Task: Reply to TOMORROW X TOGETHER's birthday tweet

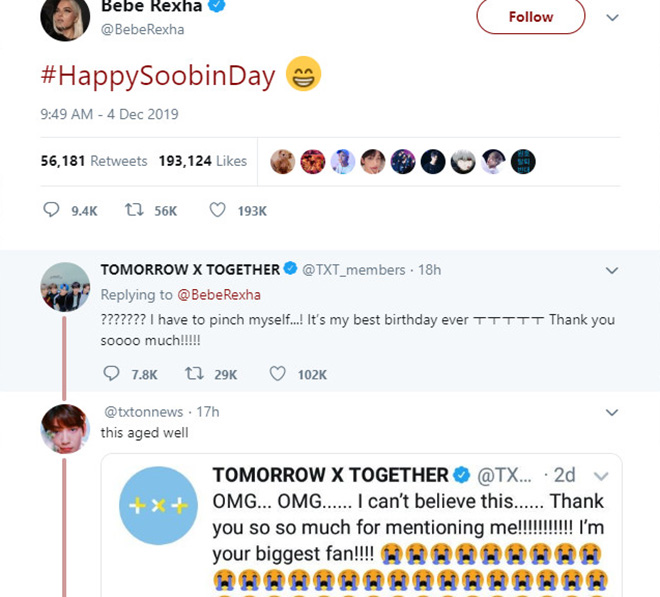Action: coord(112,373)
